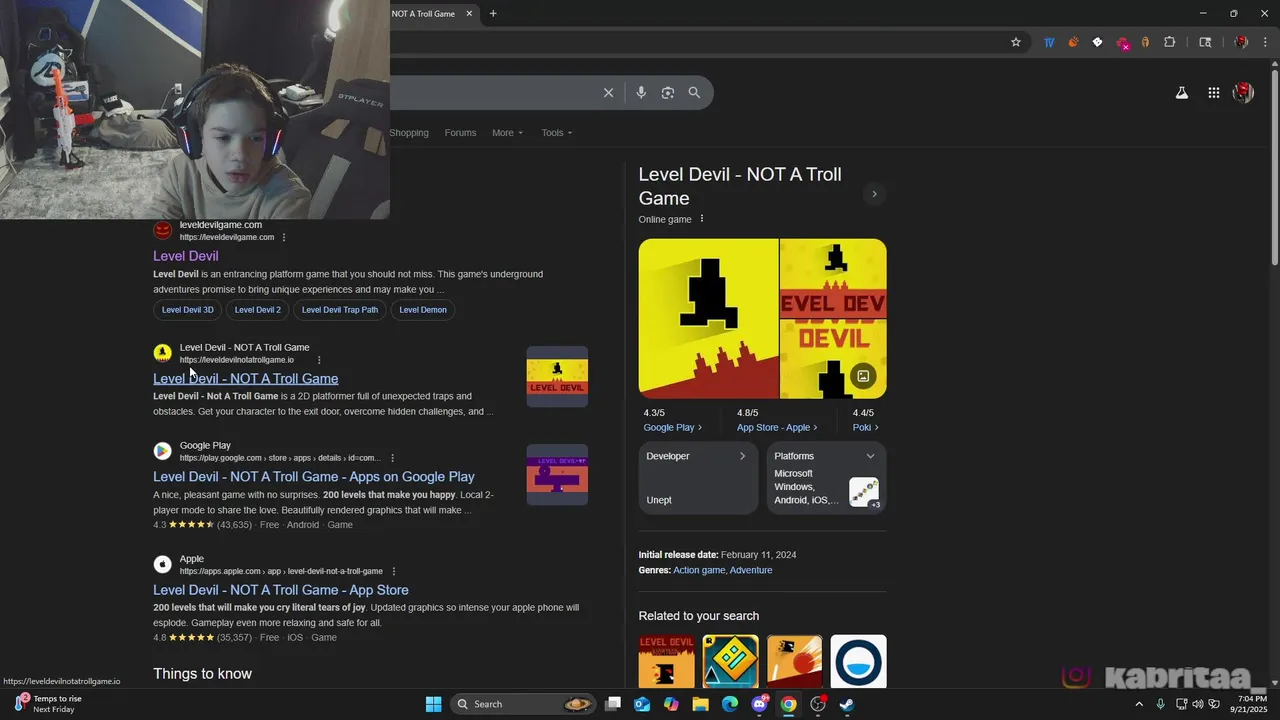Click the 'Action game' genre link
Screen dimensions: 1280x720
[699, 570]
